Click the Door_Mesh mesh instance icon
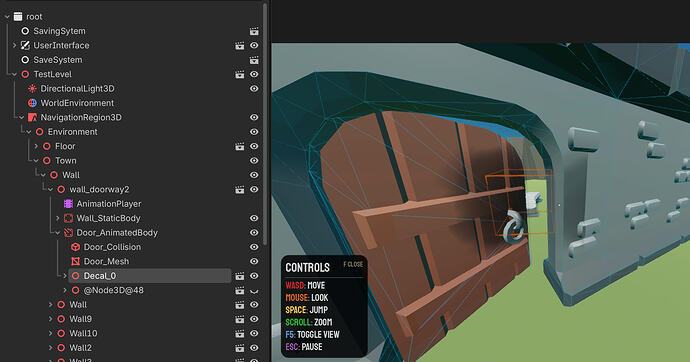690x362 pixels. pyautogui.click(x=75, y=261)
